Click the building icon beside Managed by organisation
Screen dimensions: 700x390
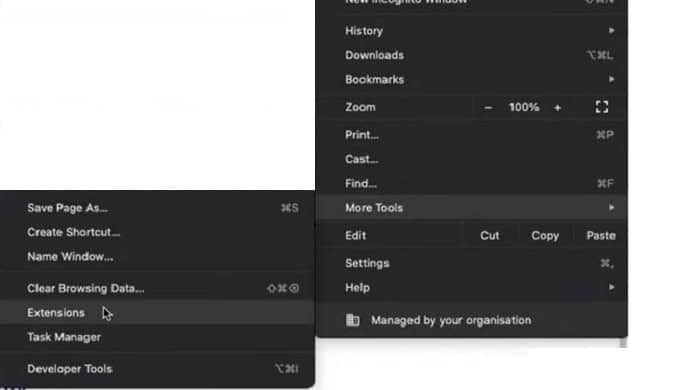[352, 320]
